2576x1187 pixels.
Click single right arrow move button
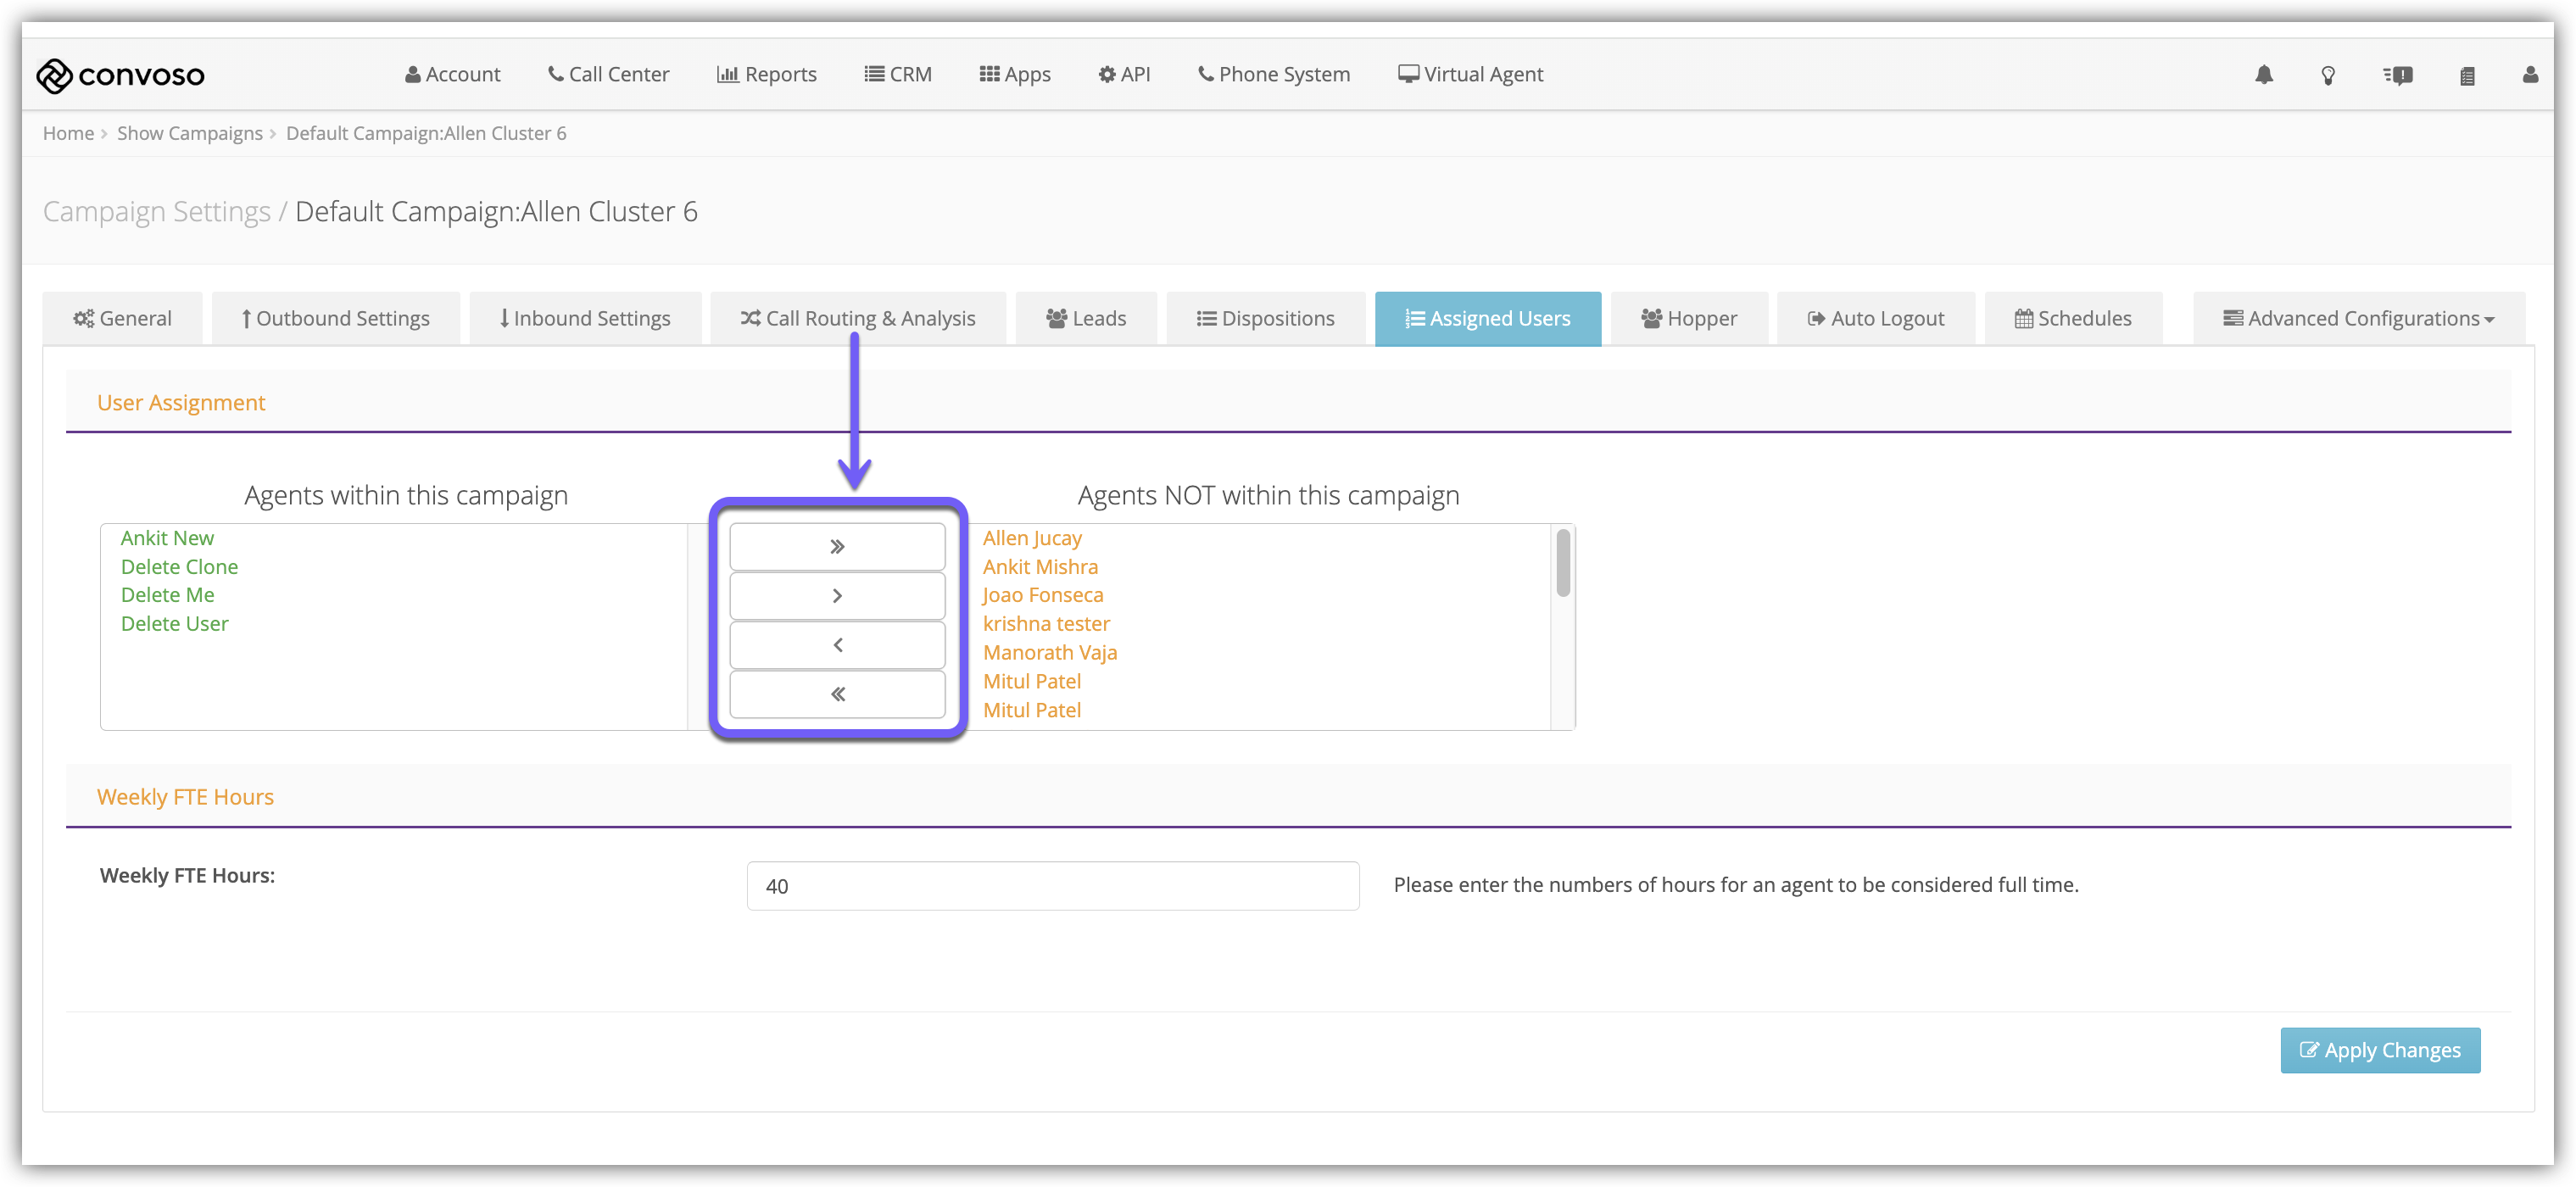tap(837, 596)
